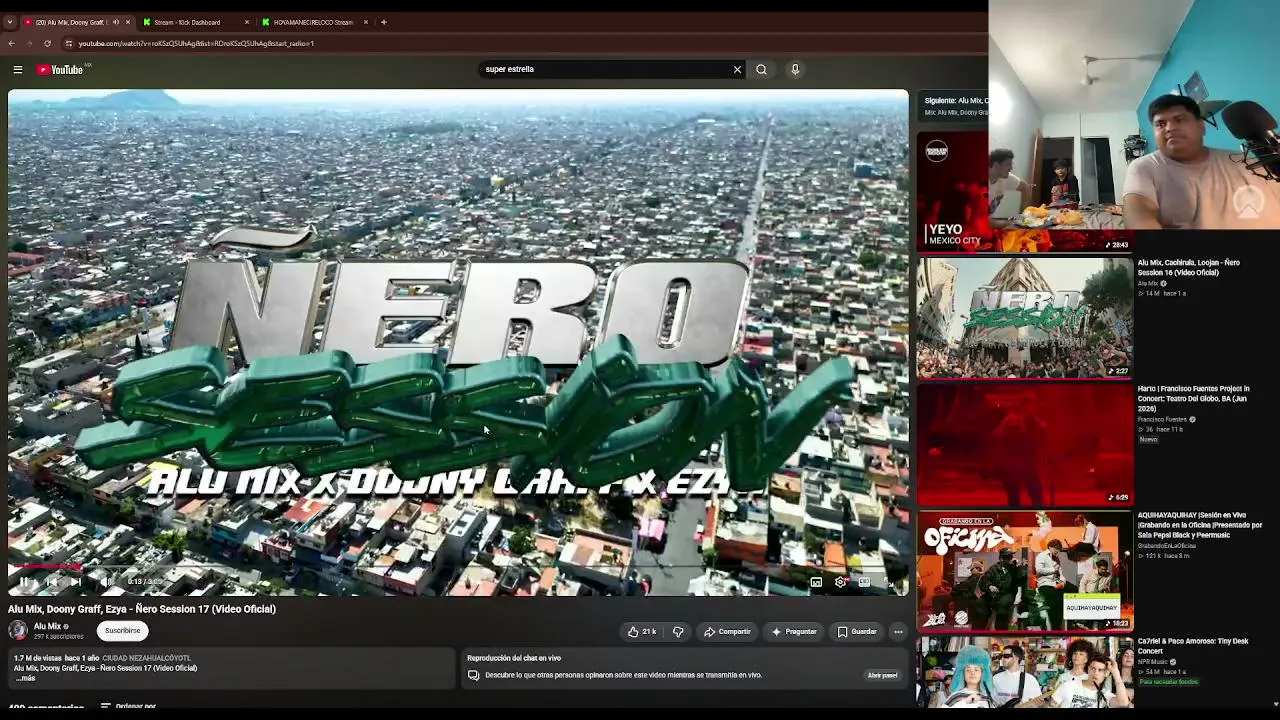
Task: Reload the current page
Action: [x=47, y=44]
